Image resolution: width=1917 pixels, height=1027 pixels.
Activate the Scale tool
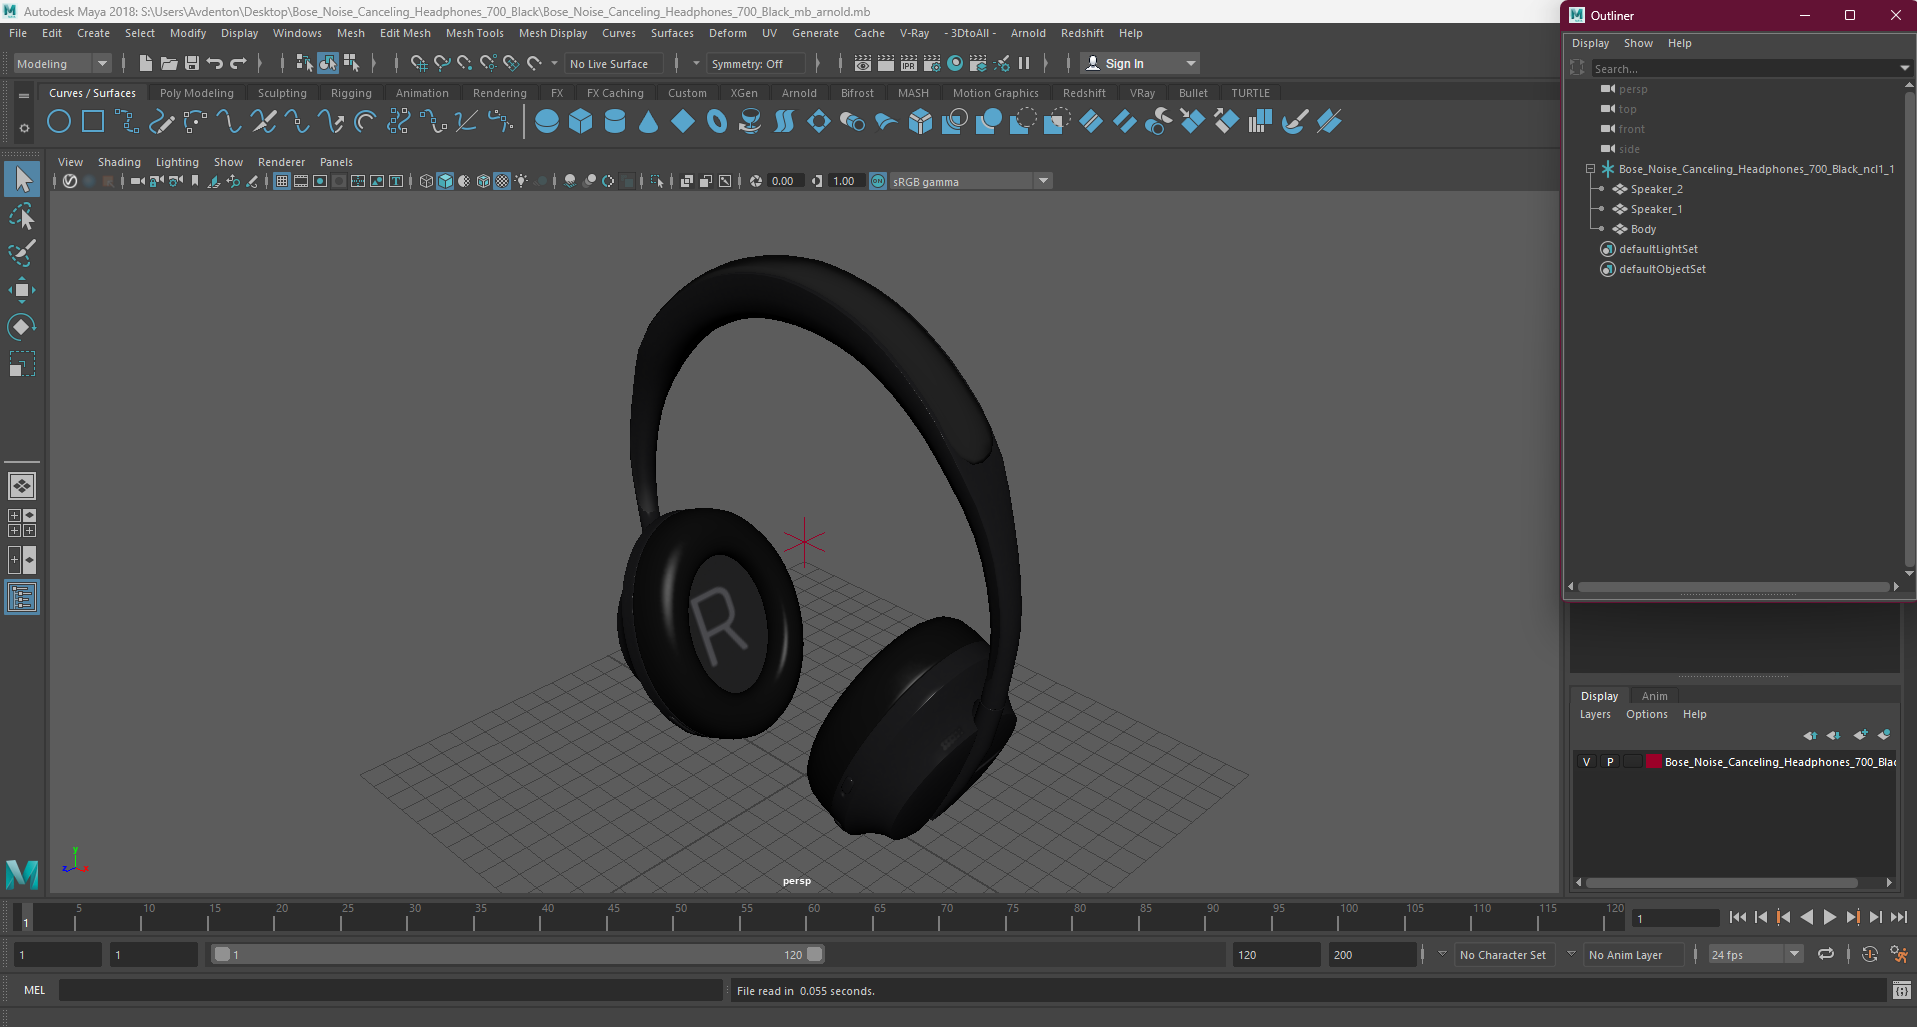point(22,364)
